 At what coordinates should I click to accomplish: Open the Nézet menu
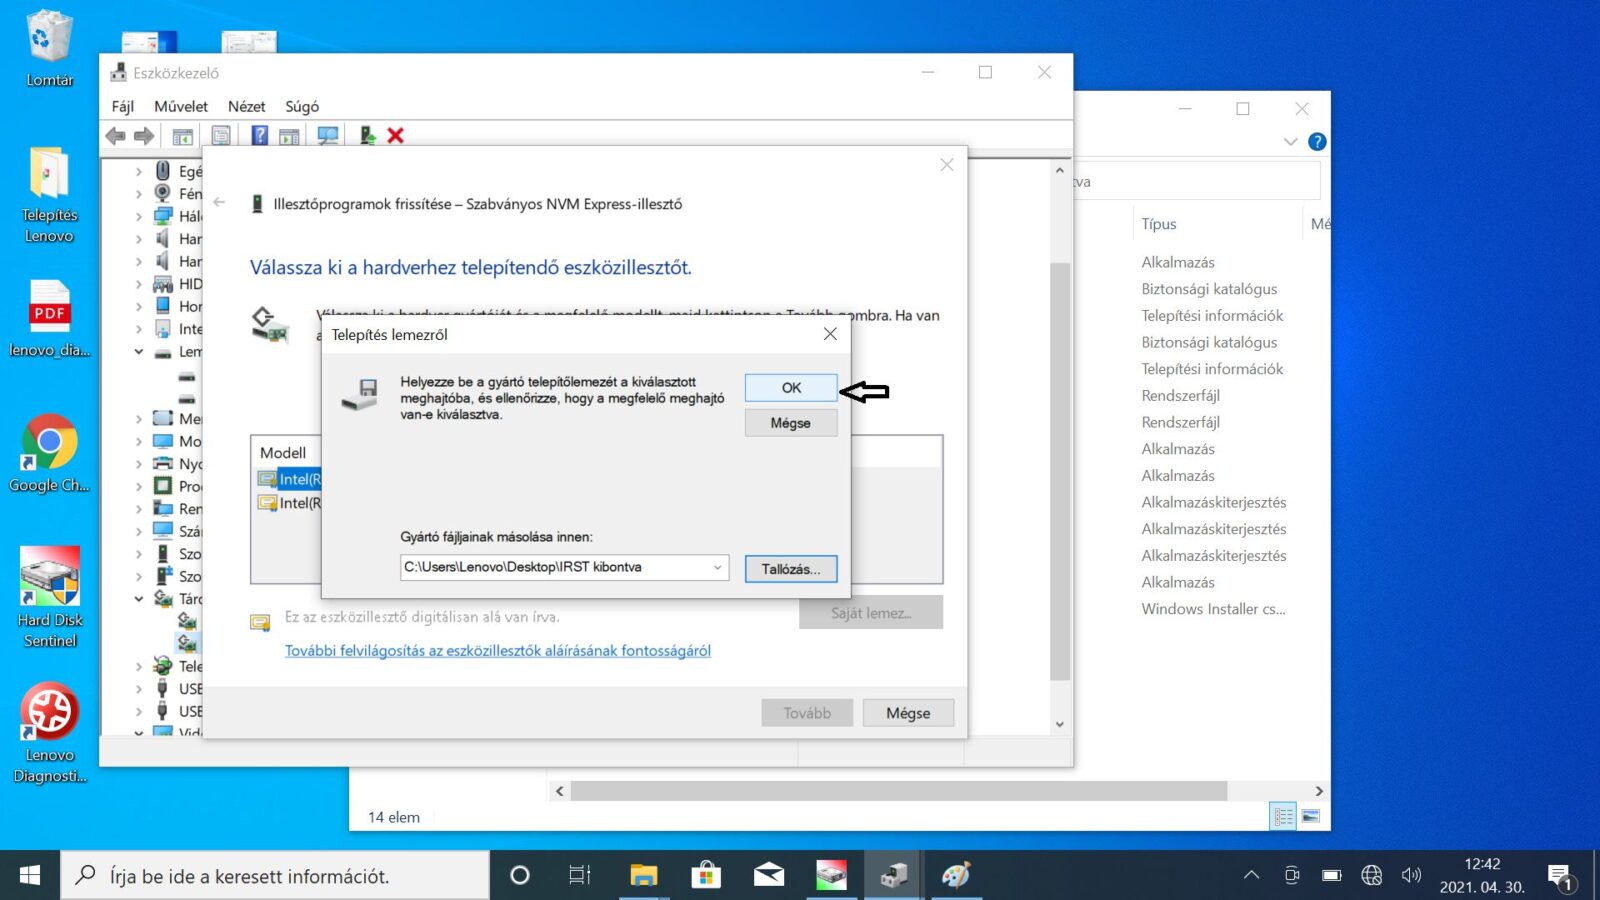(x=246, y=106)
